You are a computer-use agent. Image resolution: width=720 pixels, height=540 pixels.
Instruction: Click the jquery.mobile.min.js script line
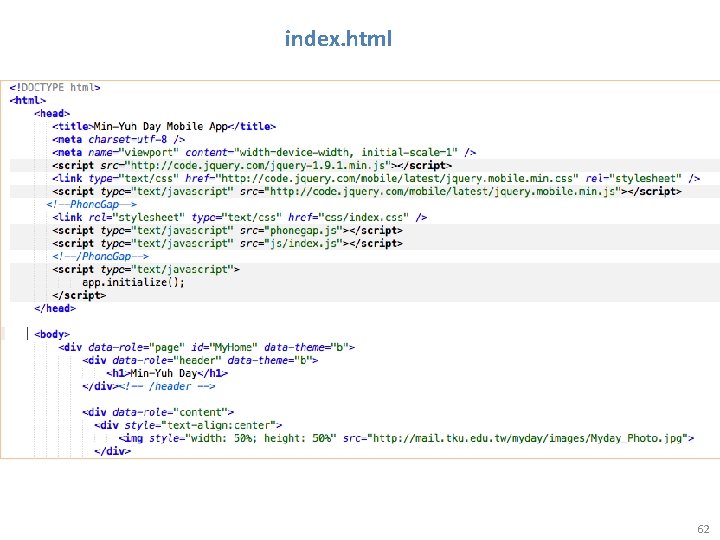tap(367, 191)
